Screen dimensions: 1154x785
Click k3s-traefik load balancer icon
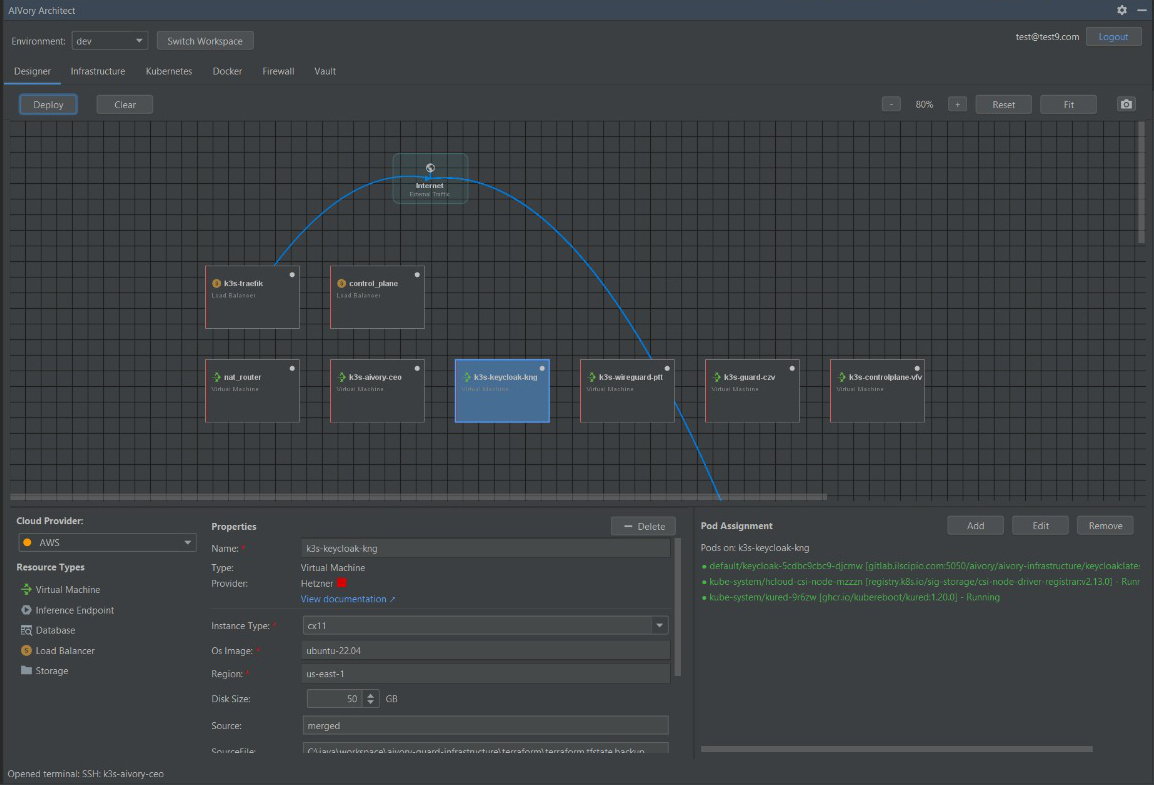click(216, 283)
